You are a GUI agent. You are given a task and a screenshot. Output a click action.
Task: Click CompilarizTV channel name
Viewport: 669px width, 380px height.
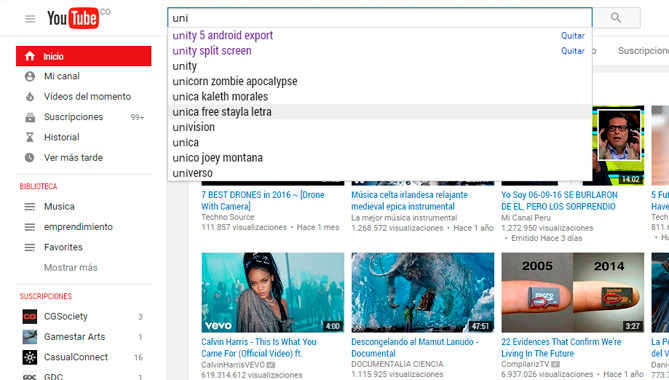point(525,364)
